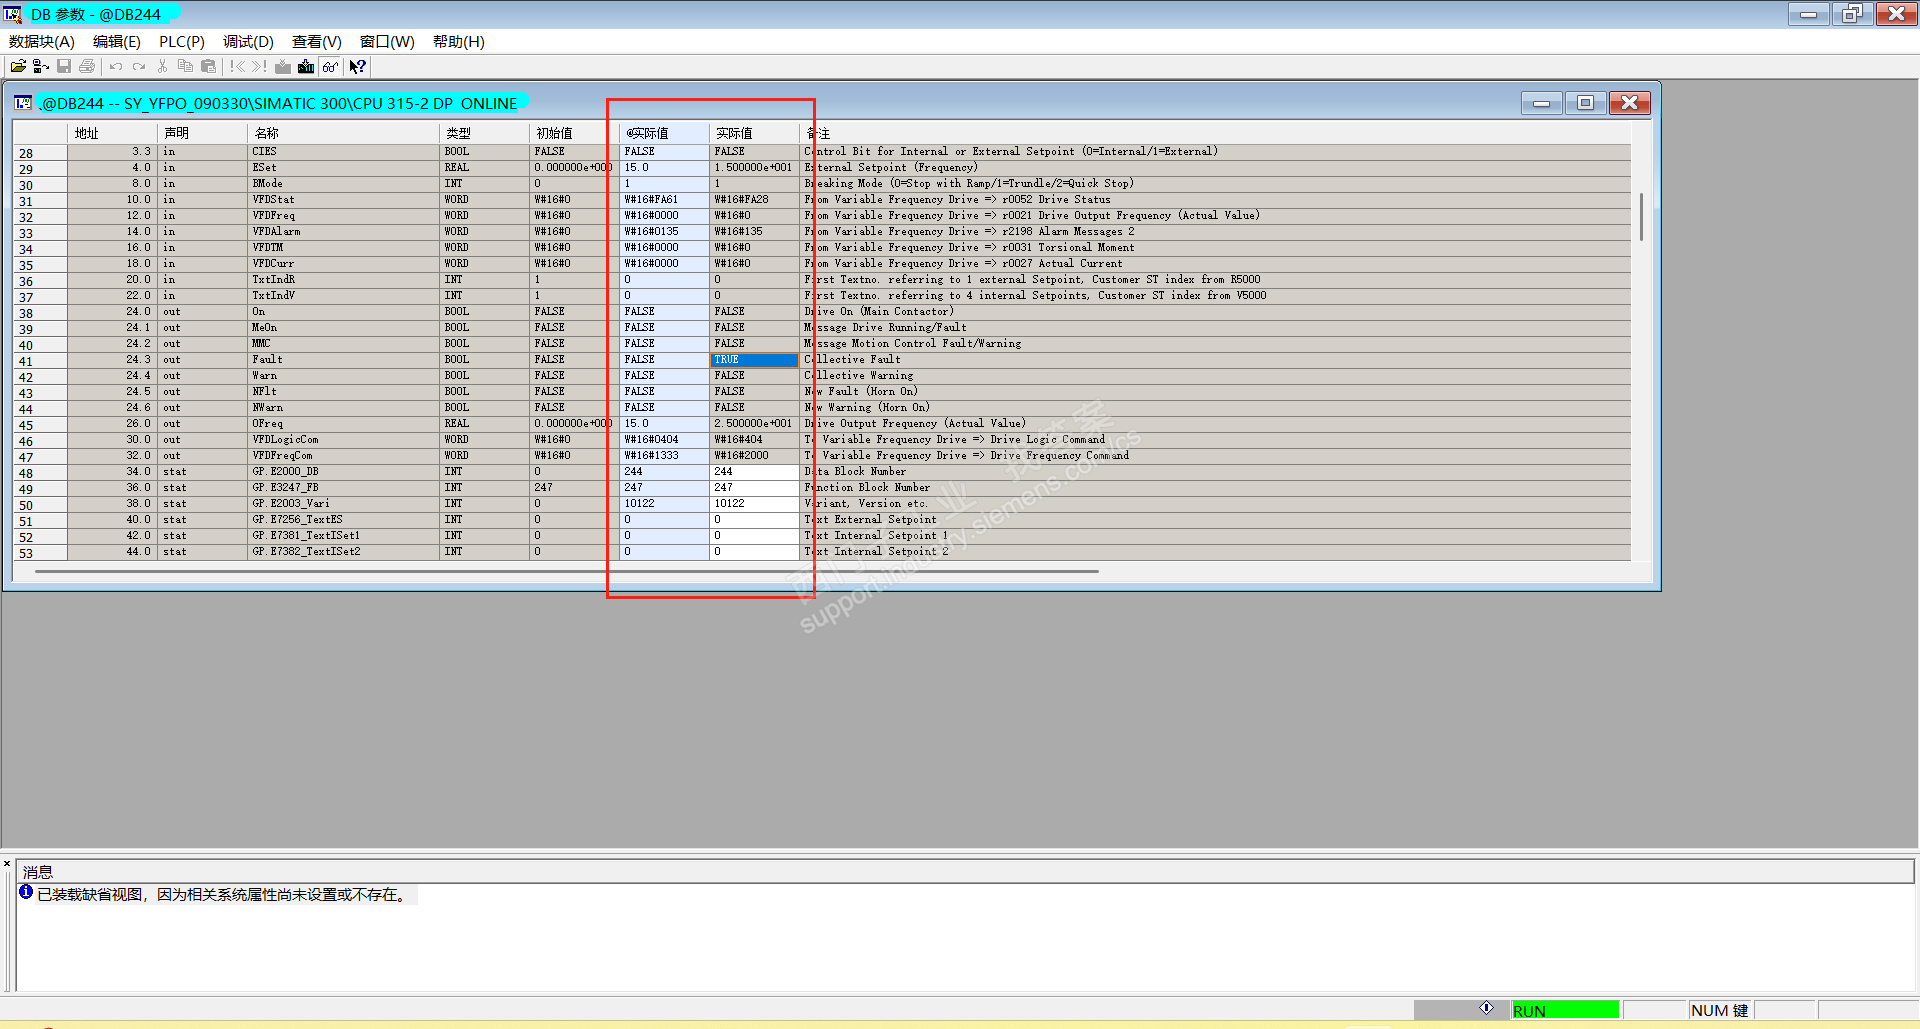This screenshot has width=1920, height=1029.
Task: Open the 编辑(E) menu
Action: click(117, 42)
